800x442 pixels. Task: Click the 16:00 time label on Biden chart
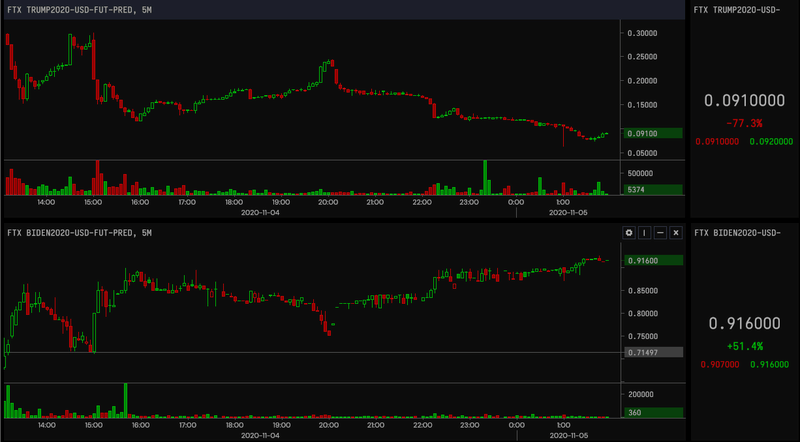(x=140, y=425)
